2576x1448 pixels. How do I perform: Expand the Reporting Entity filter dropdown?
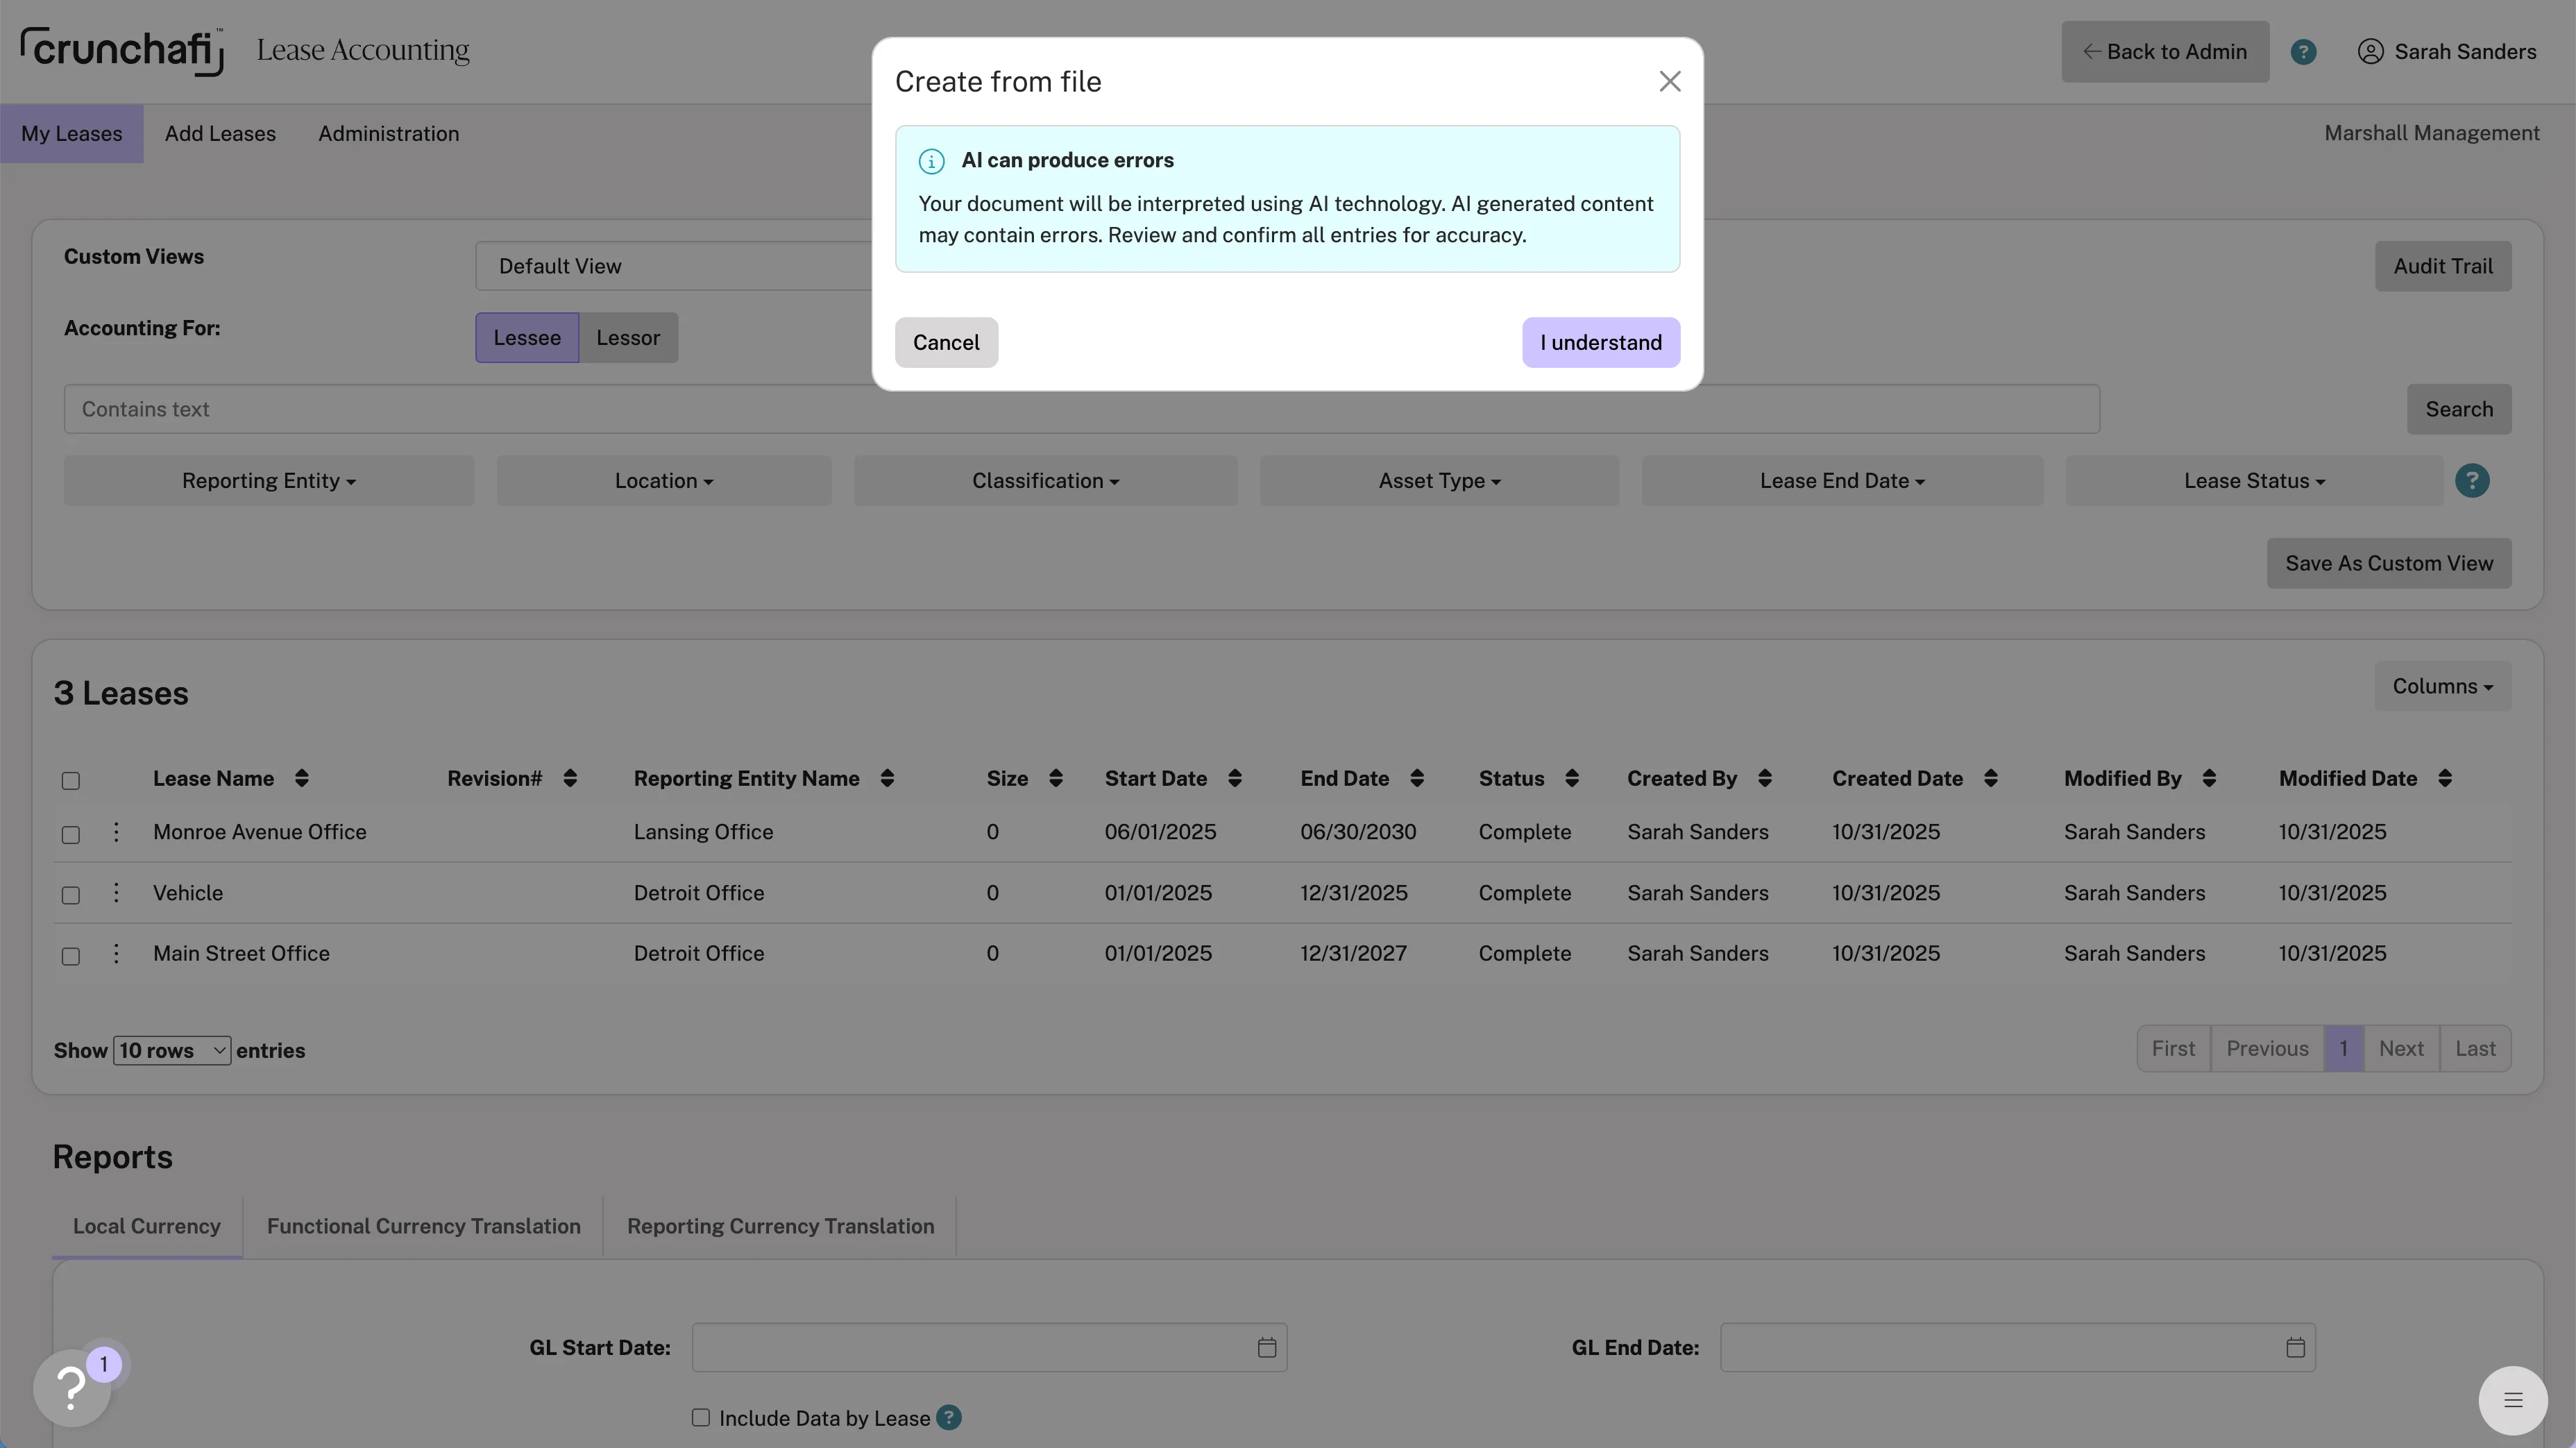[269, 481]
